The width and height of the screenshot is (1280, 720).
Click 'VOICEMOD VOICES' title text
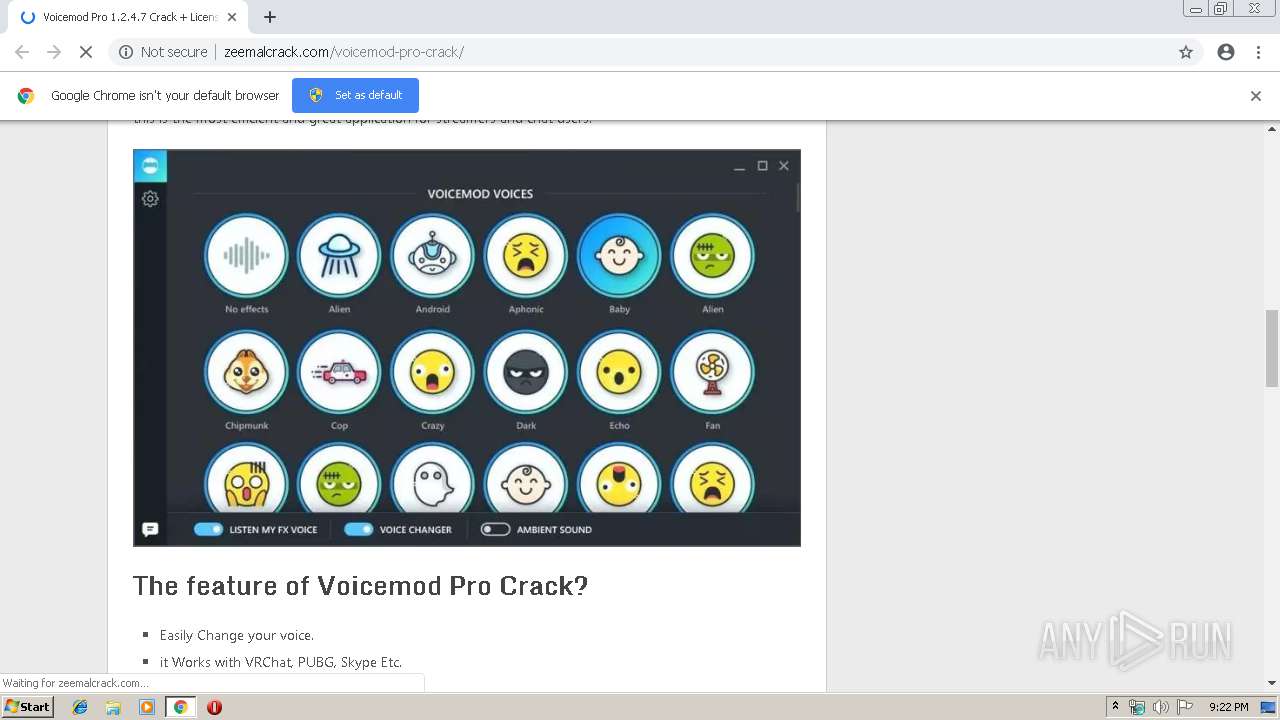(480, 194)
